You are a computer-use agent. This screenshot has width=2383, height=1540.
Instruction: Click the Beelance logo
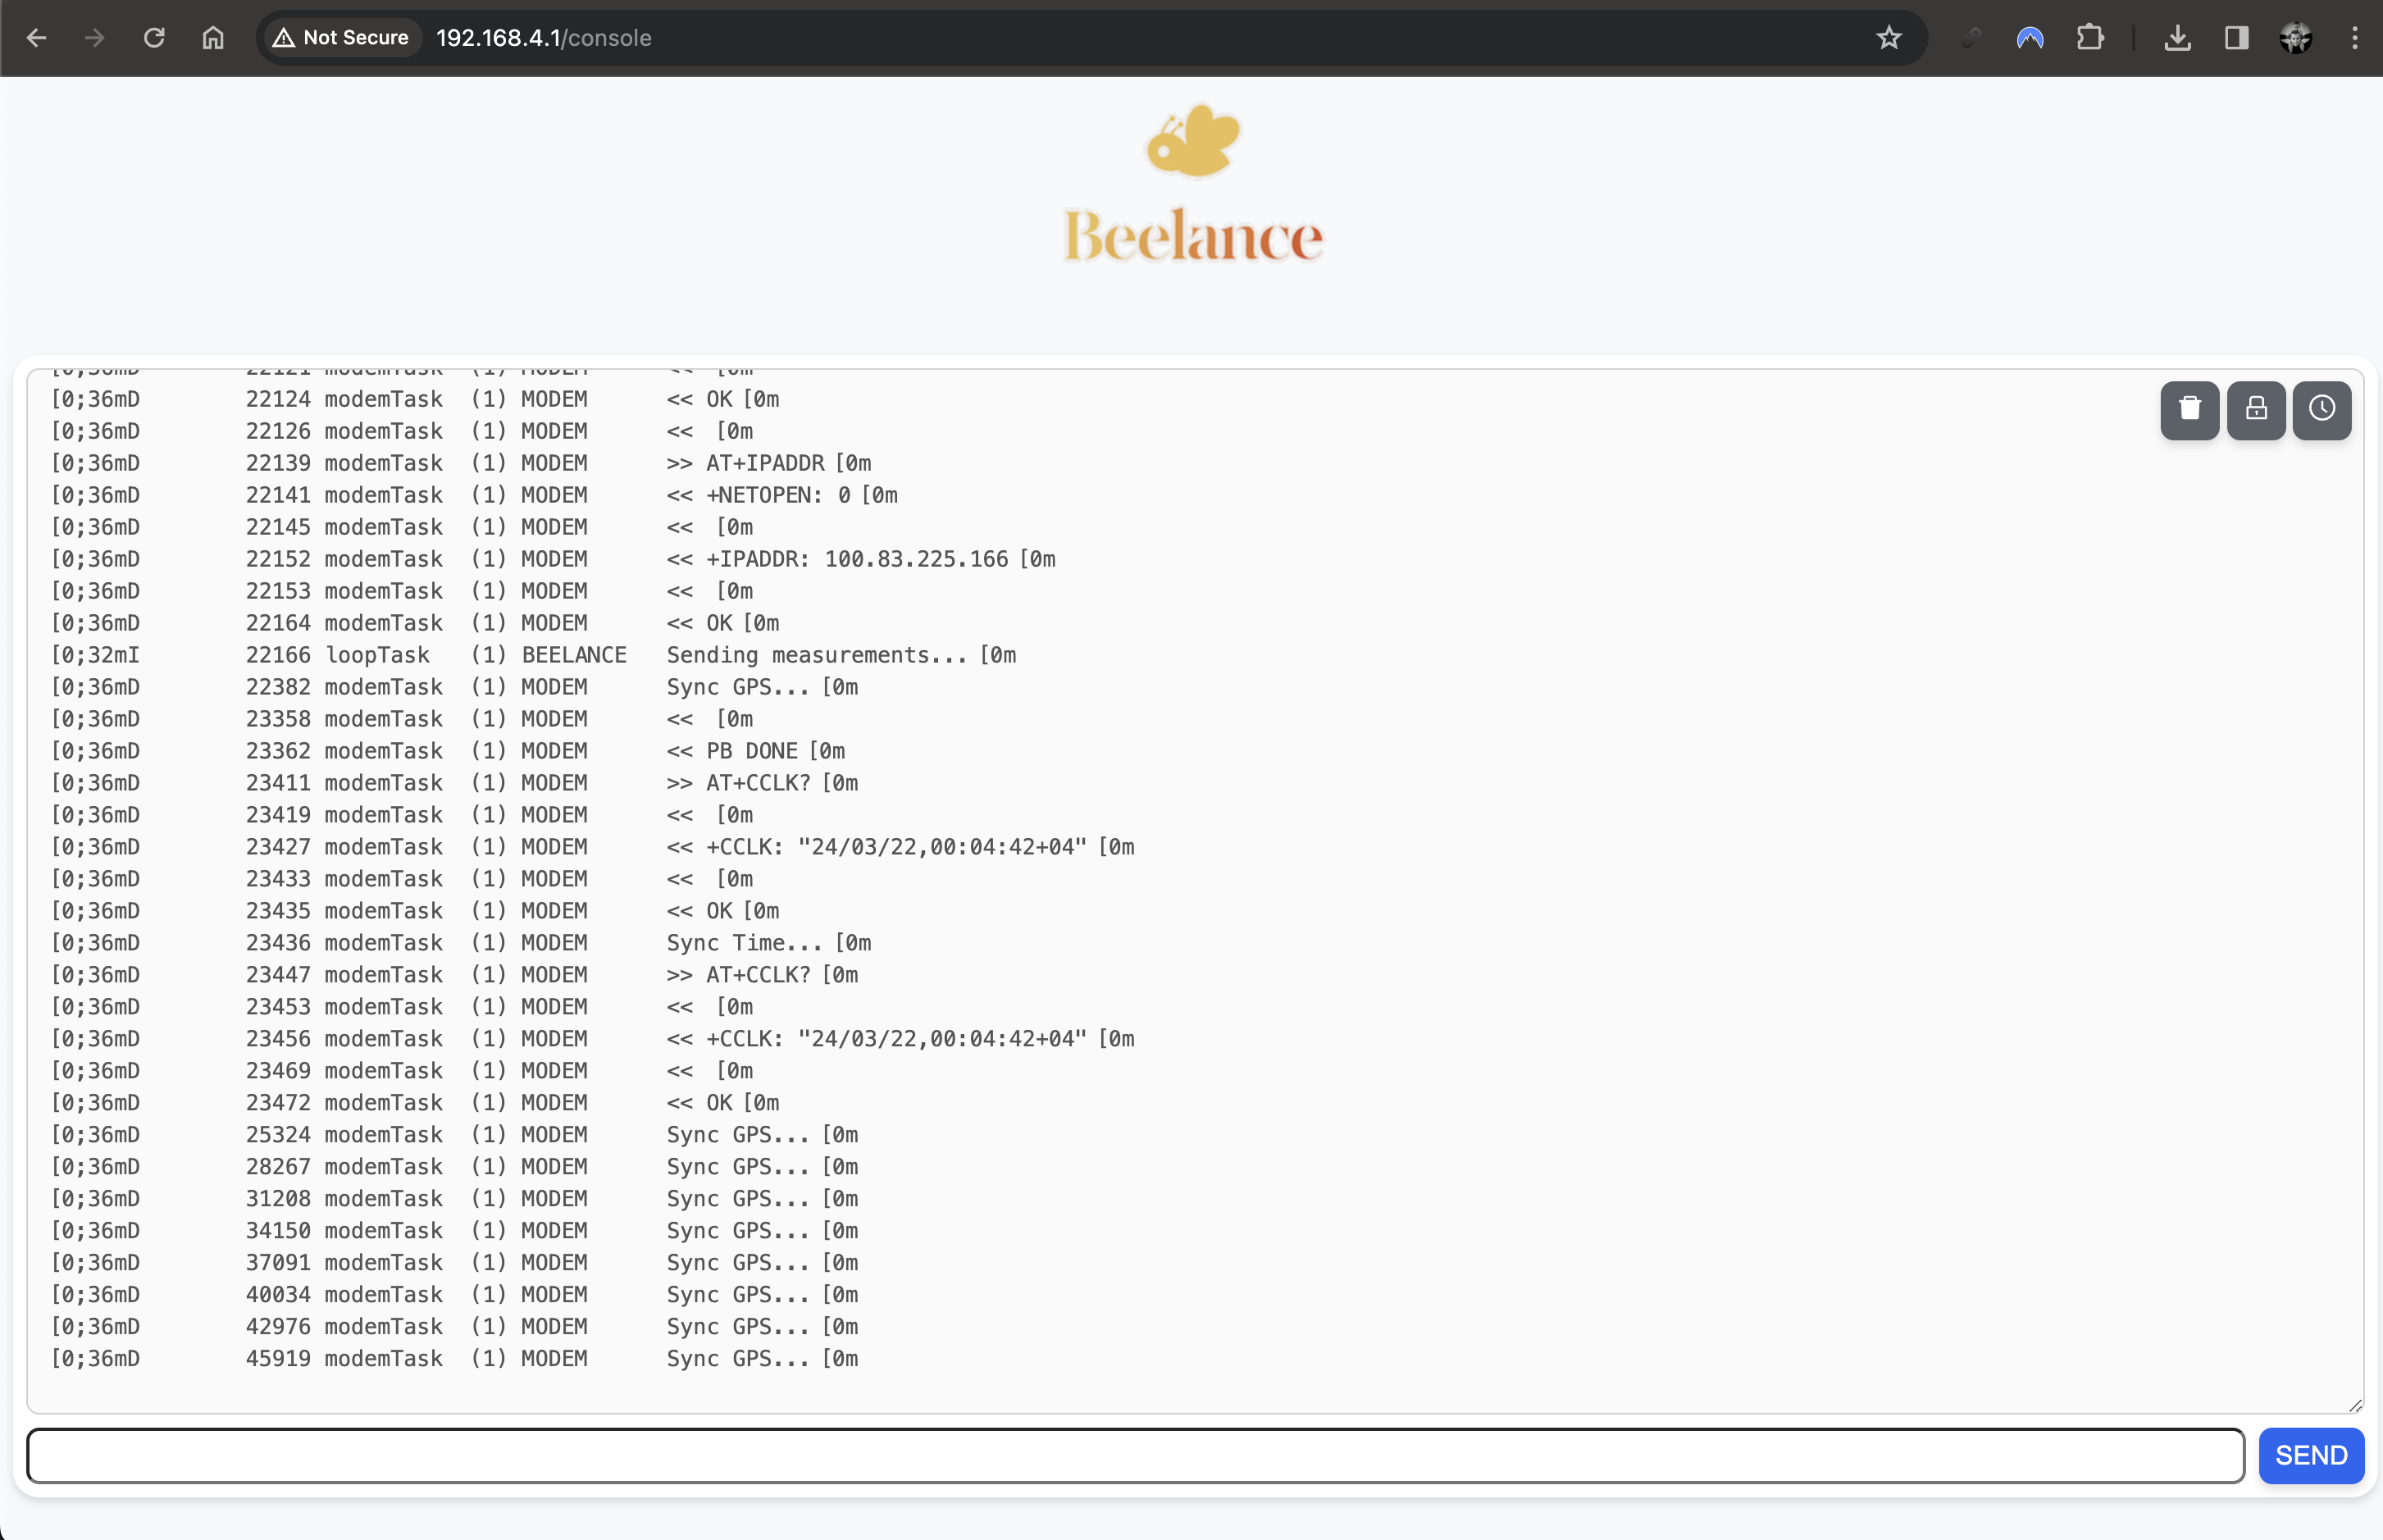pyautogui.click(x=1193, y=185)
